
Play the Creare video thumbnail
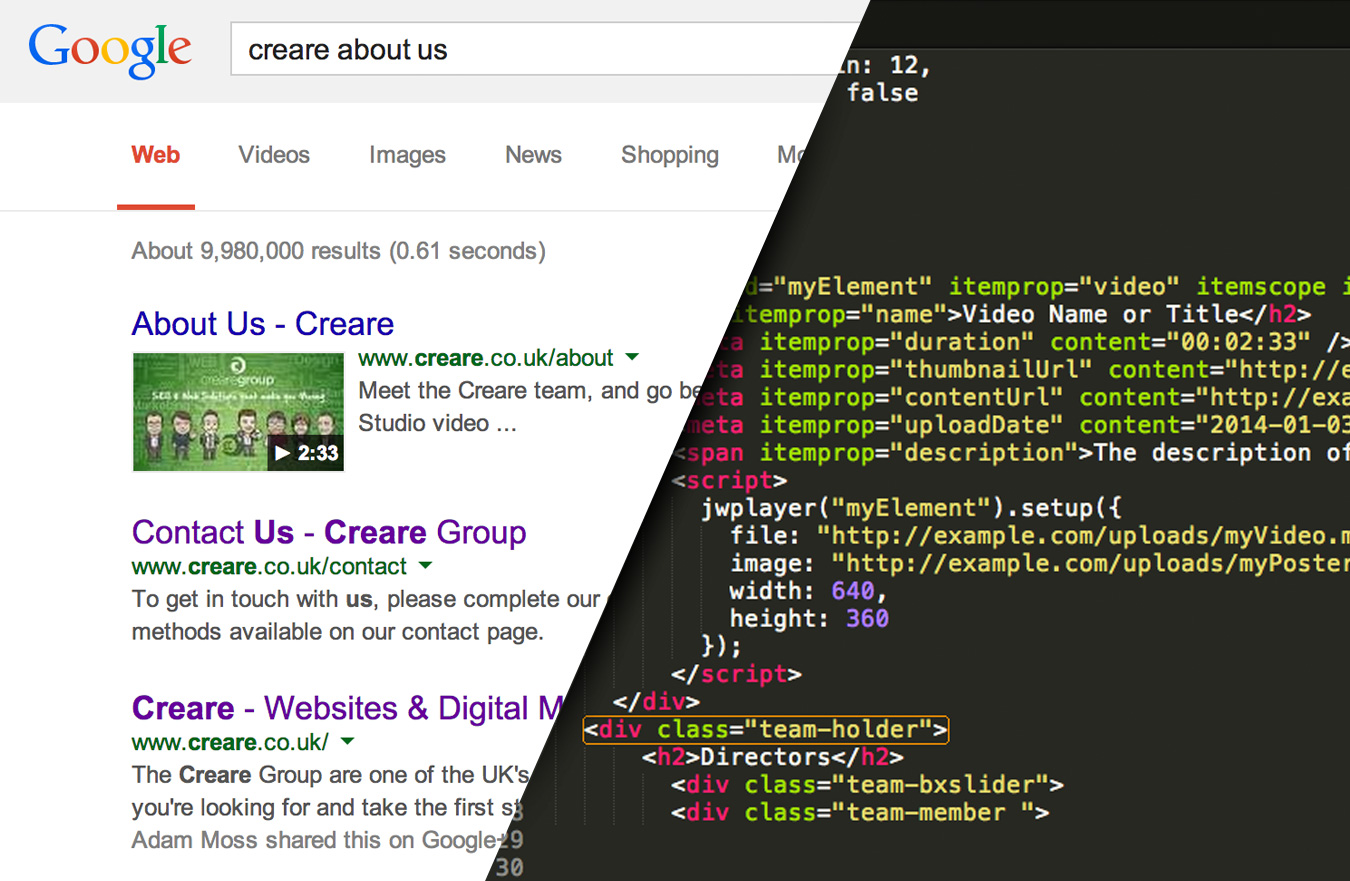[238, 411]
